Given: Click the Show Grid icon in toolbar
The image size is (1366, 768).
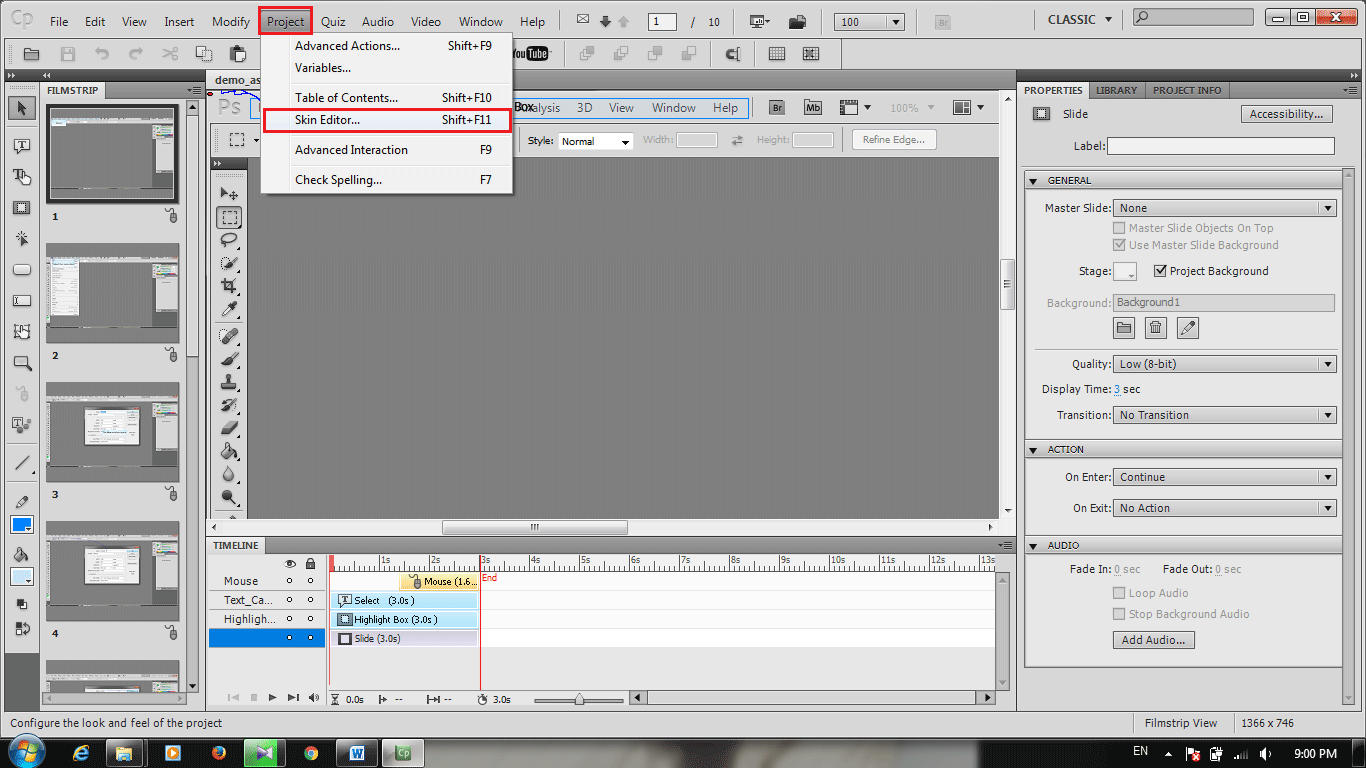Looking at the screenshot, I should point(777,54).
